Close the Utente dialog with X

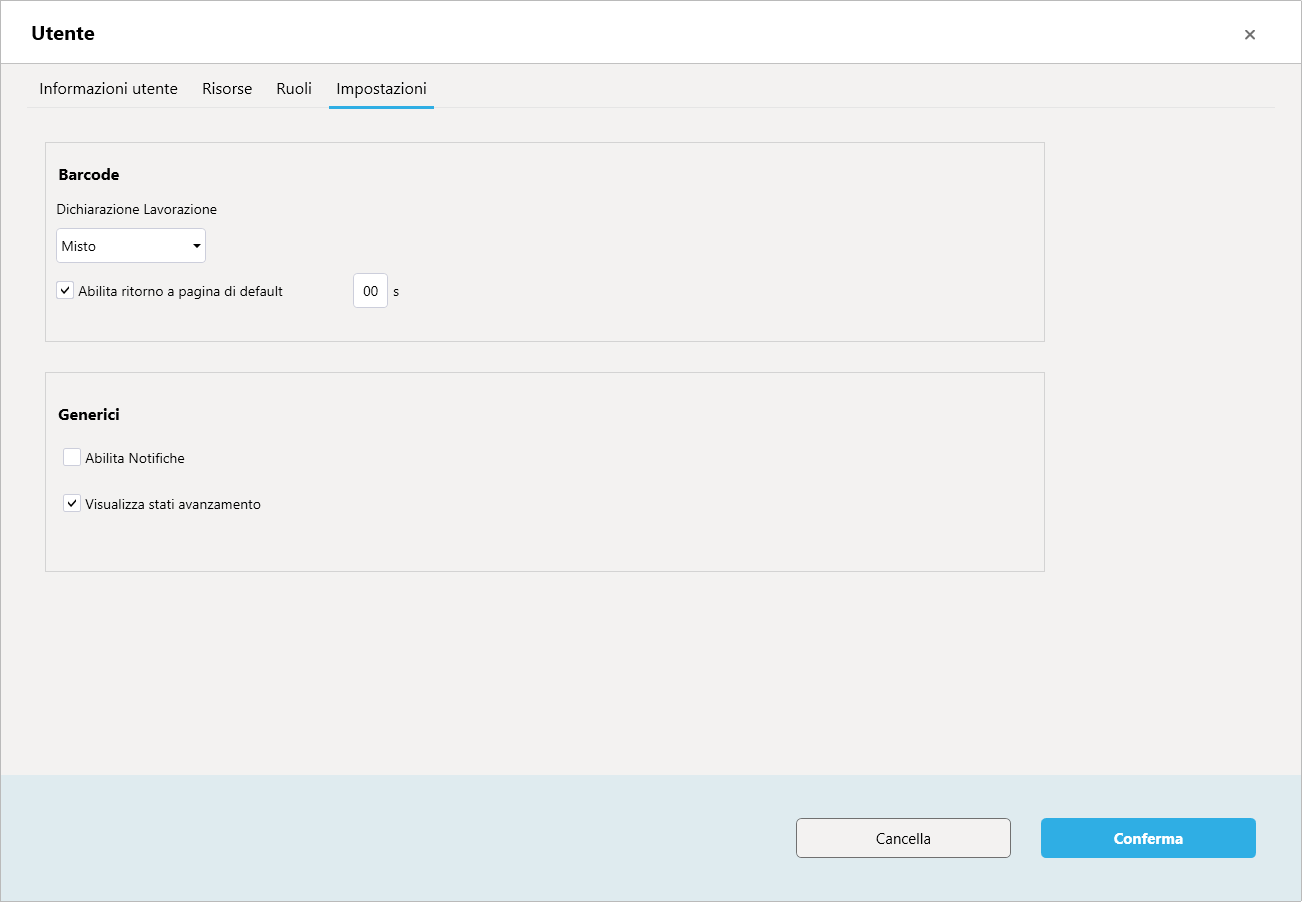1249,34
